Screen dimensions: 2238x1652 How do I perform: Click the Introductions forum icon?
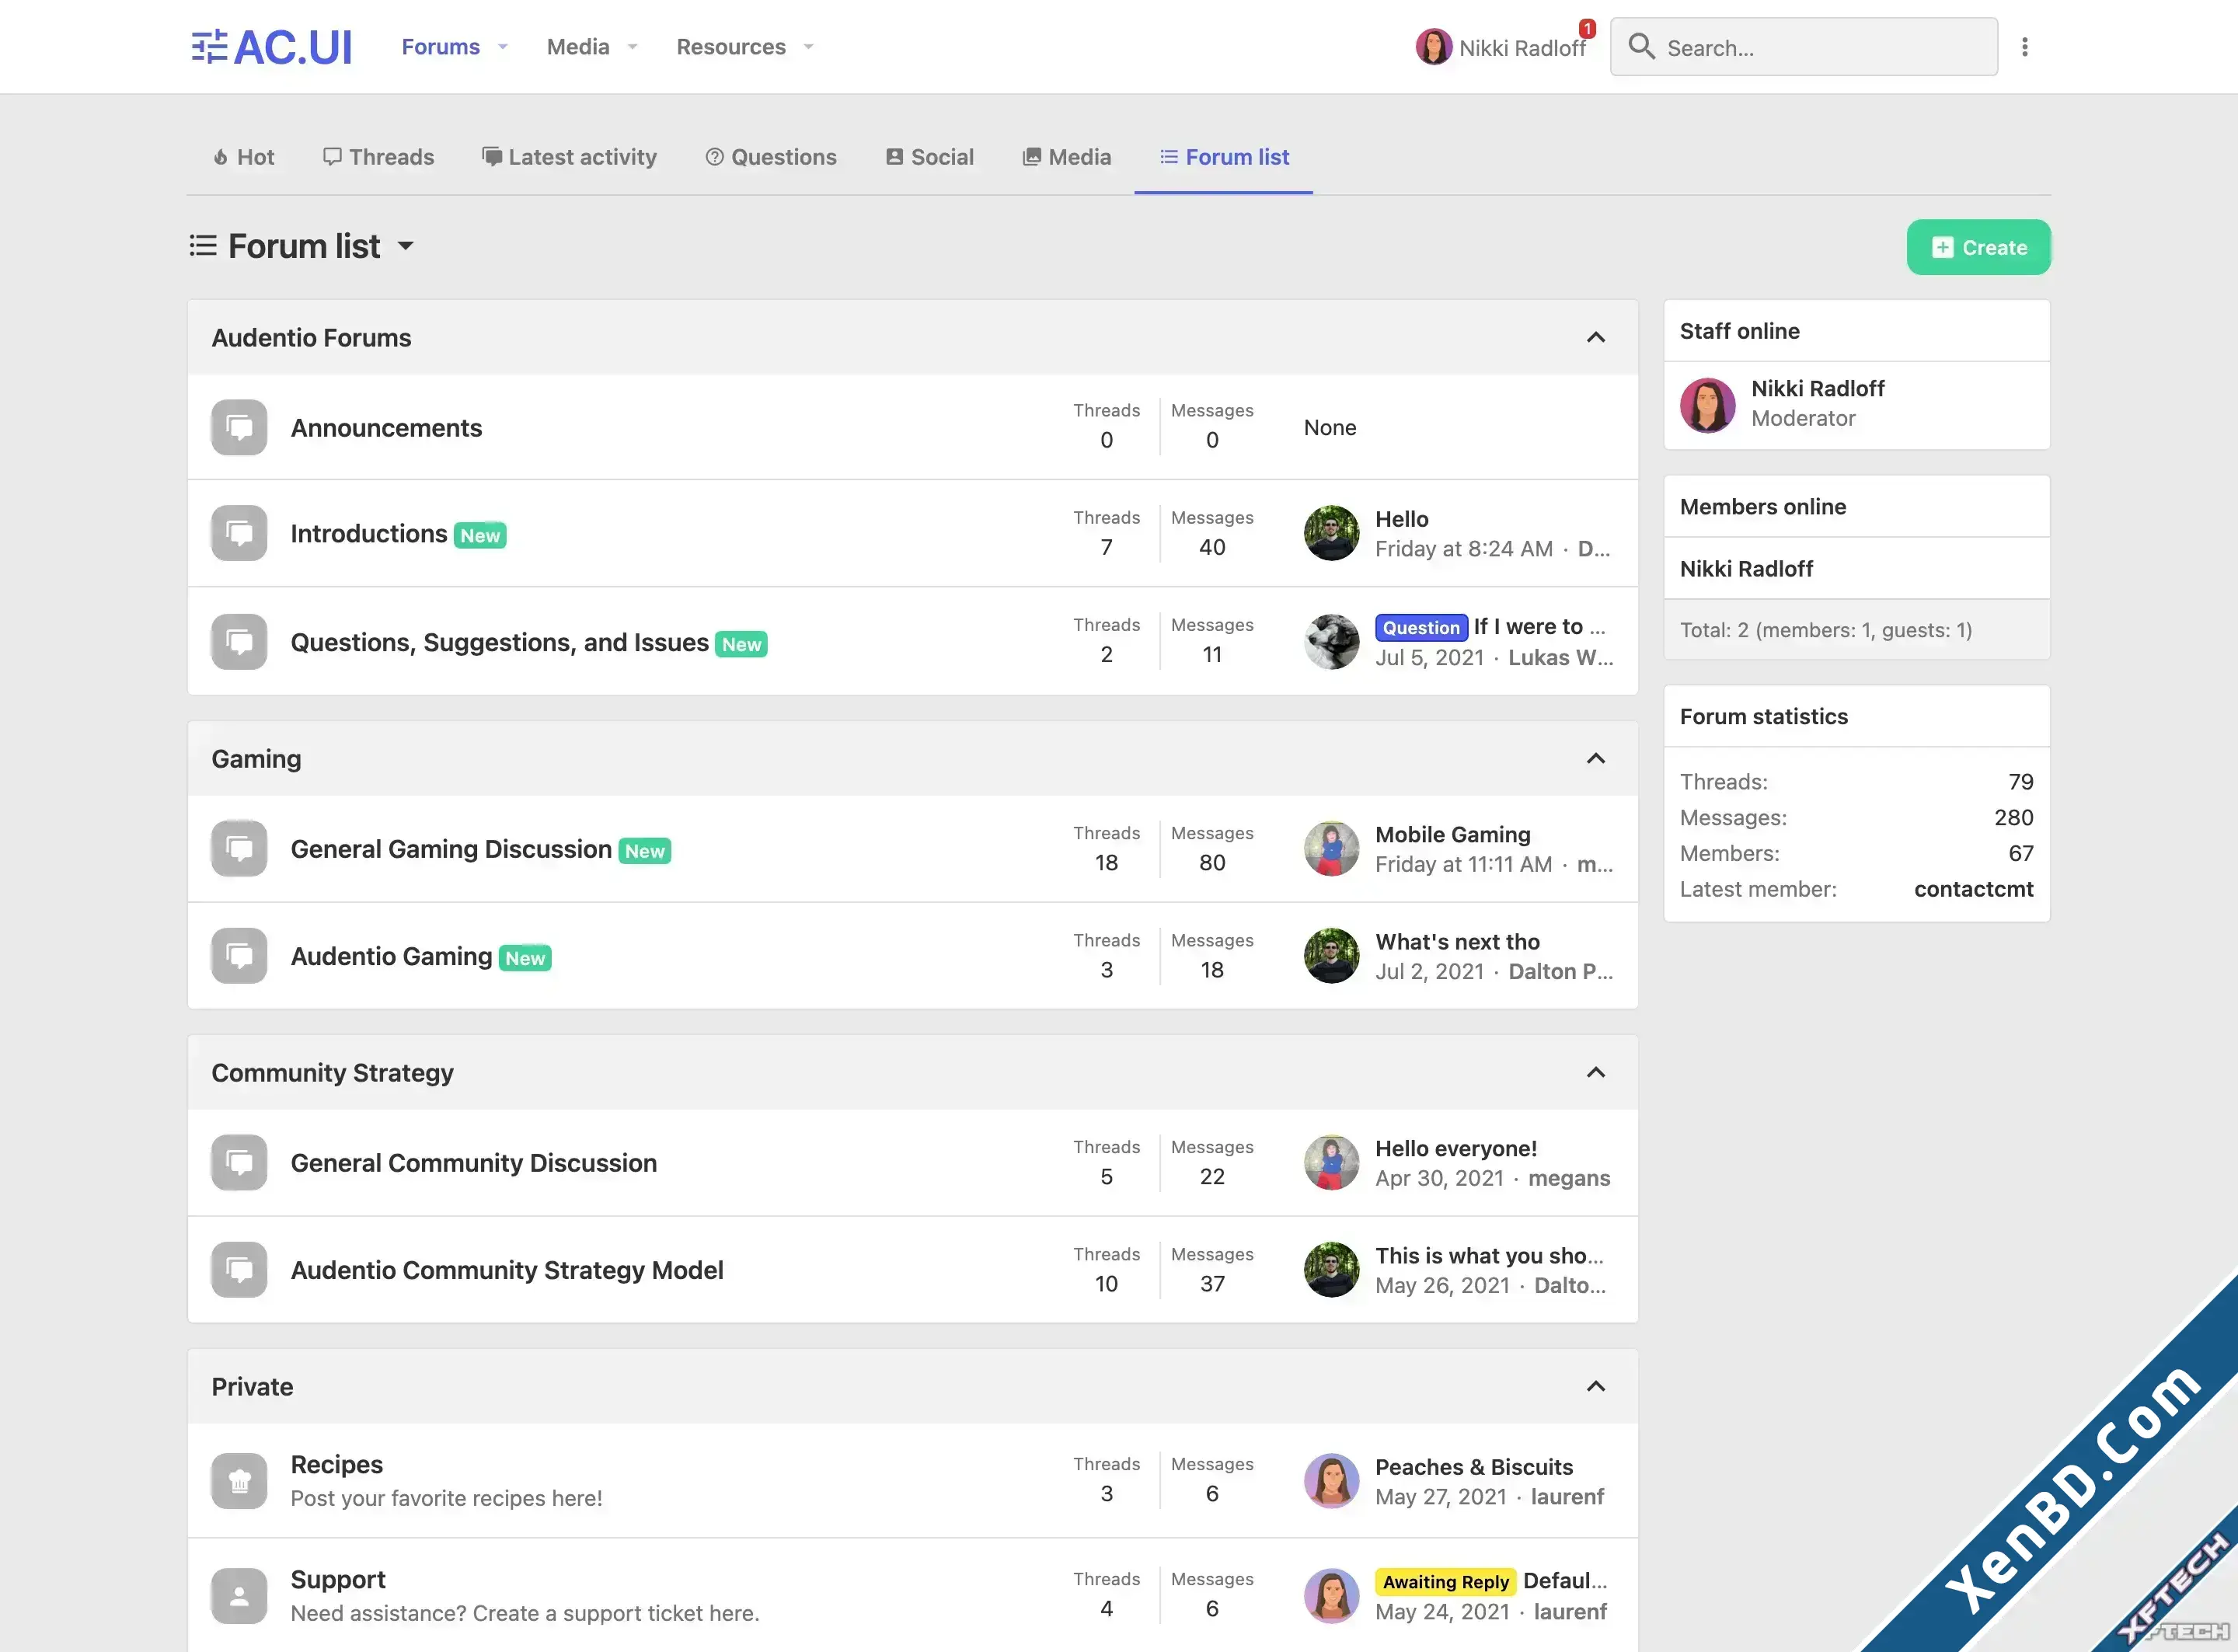point(239,533)
